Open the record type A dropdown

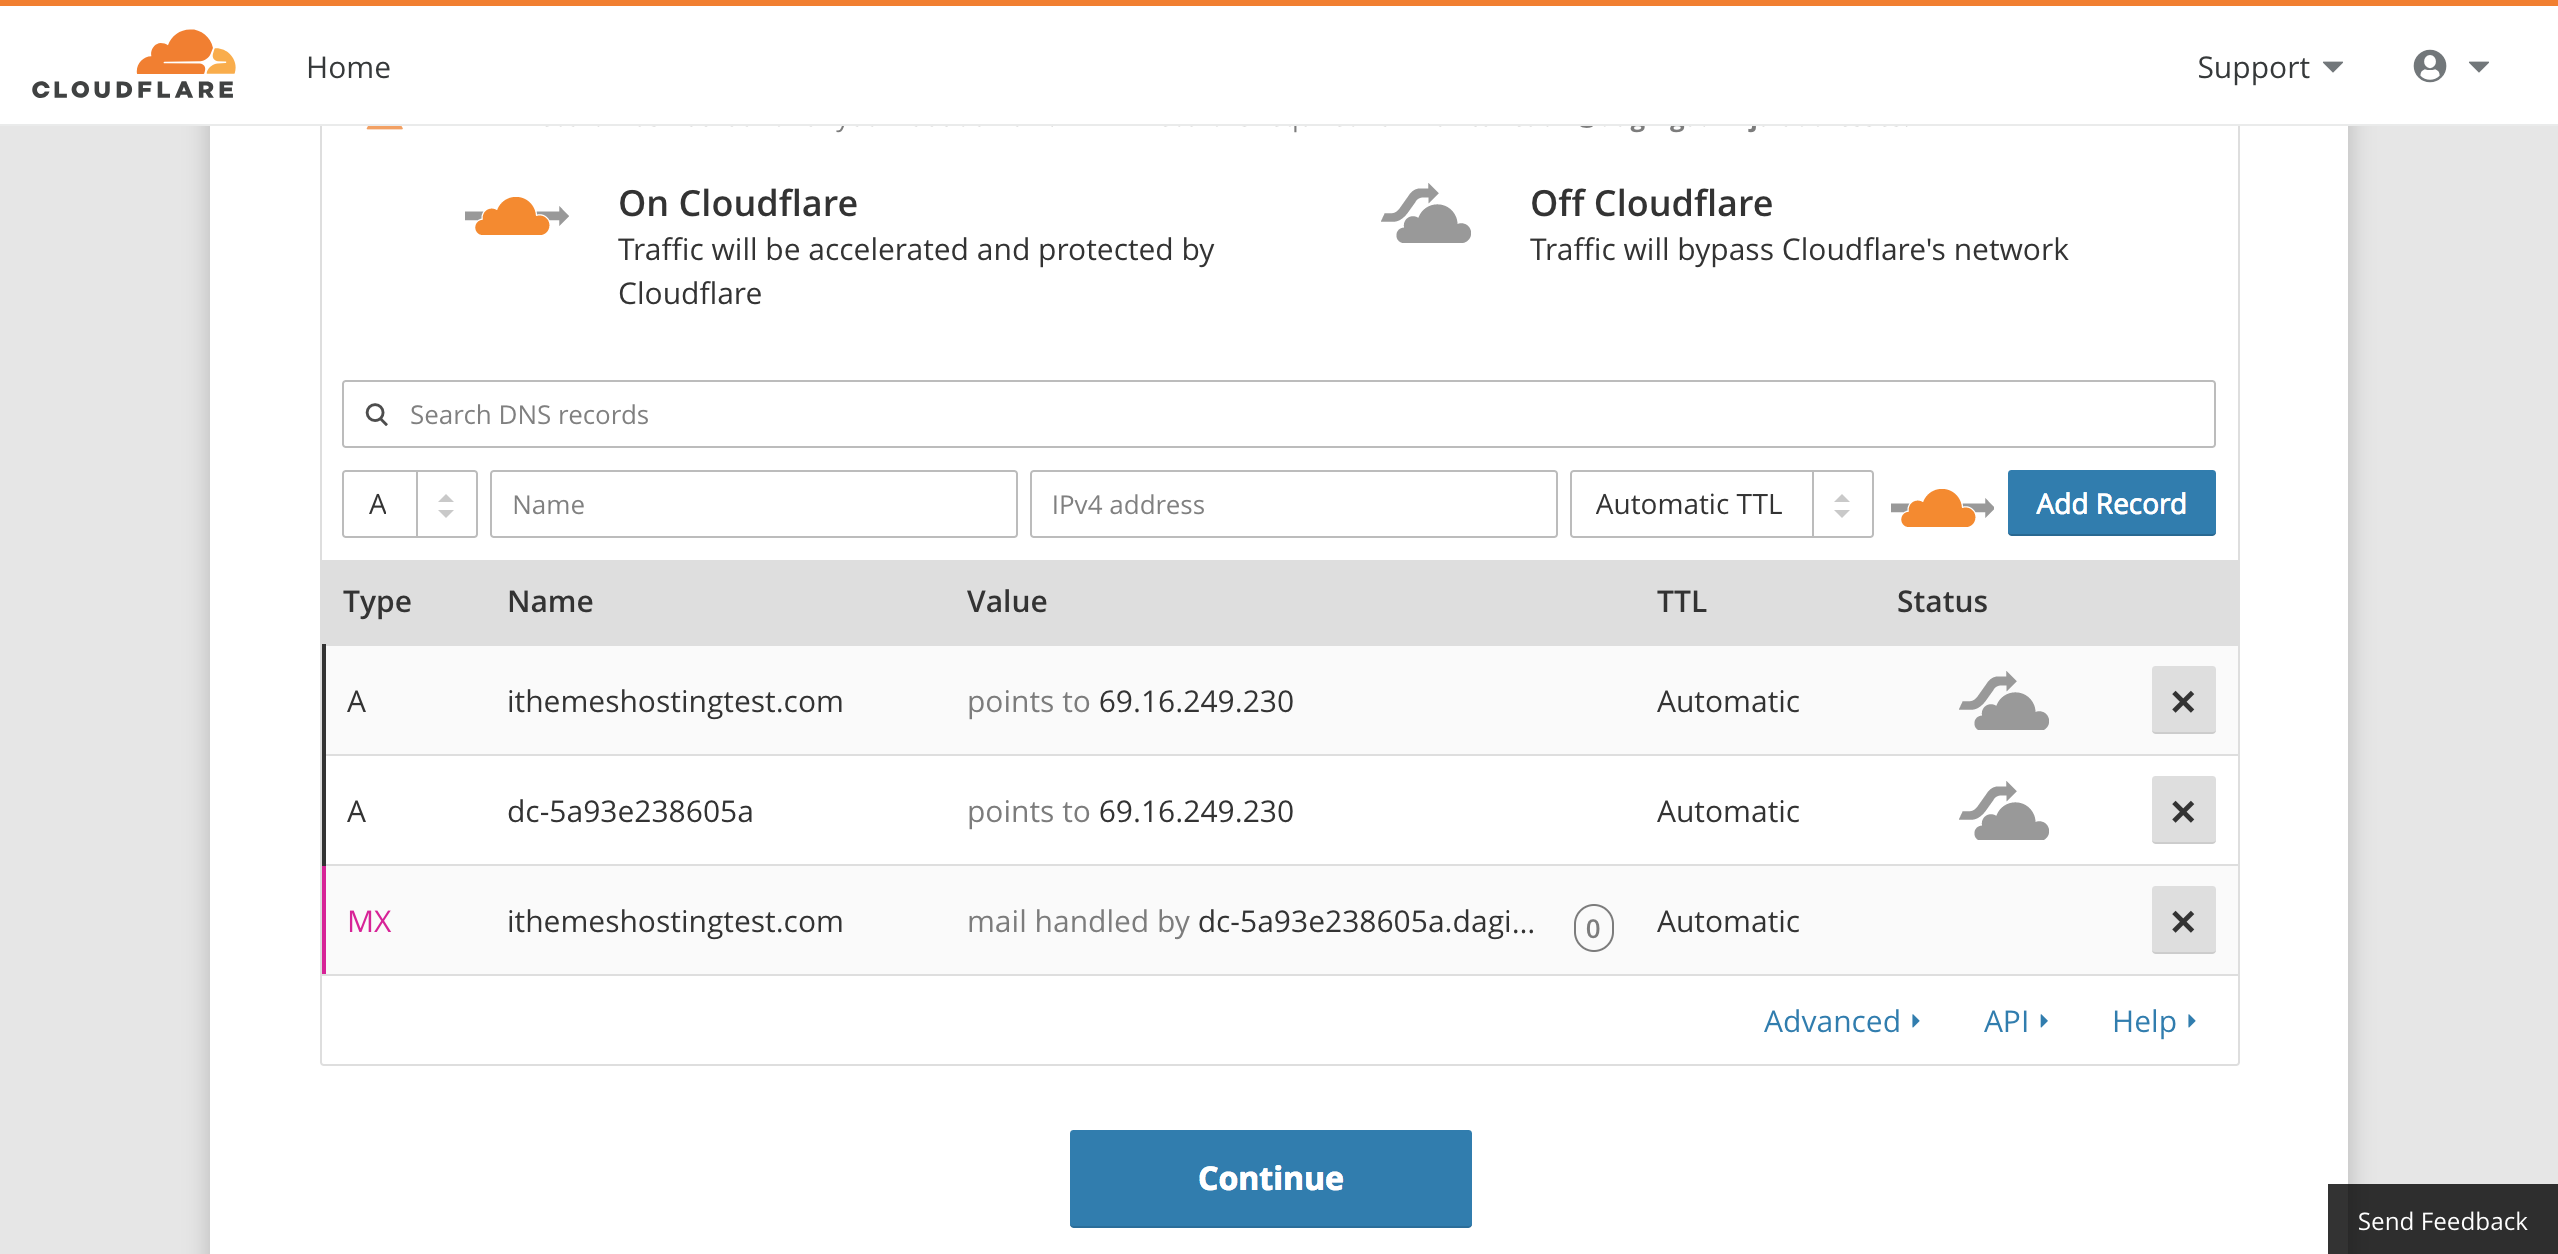pyautogui.click(x=409, y=504)
